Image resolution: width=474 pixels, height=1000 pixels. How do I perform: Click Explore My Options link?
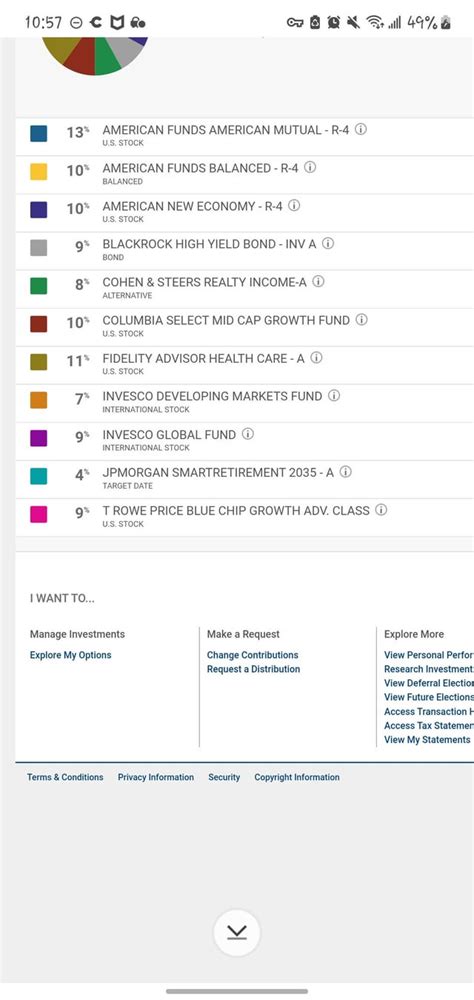tap(71, 655)
